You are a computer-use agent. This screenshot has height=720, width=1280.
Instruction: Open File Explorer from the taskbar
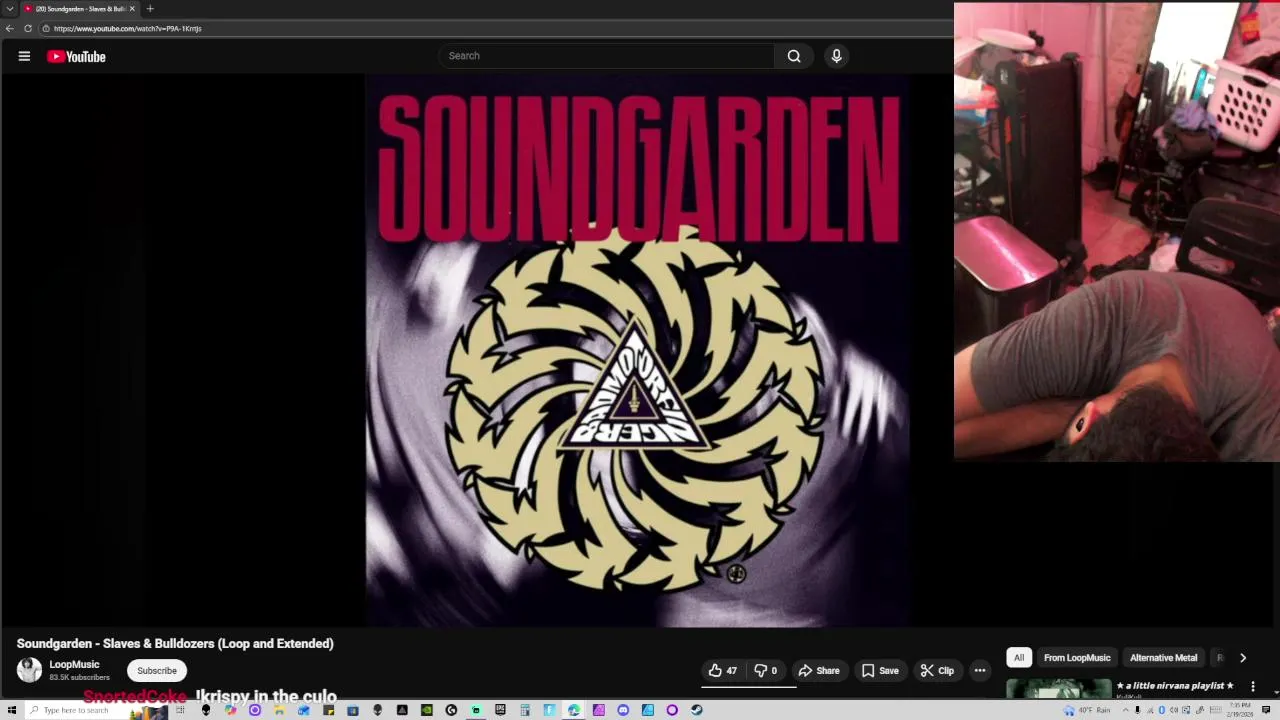point(278,710)
